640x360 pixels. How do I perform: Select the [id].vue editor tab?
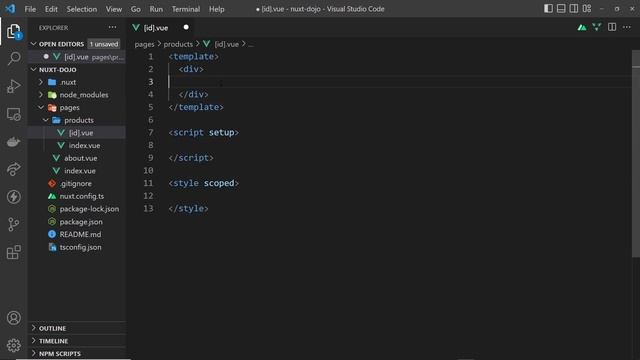click(161, 27)
